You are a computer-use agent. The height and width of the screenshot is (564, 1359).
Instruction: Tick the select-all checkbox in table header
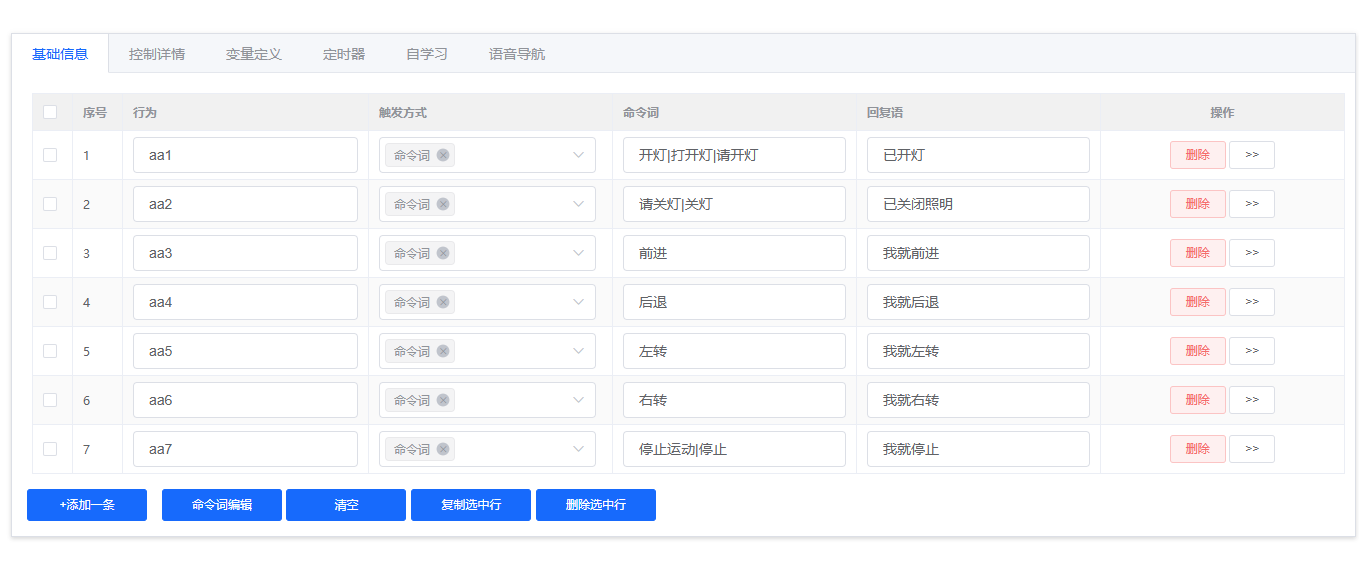50,112
